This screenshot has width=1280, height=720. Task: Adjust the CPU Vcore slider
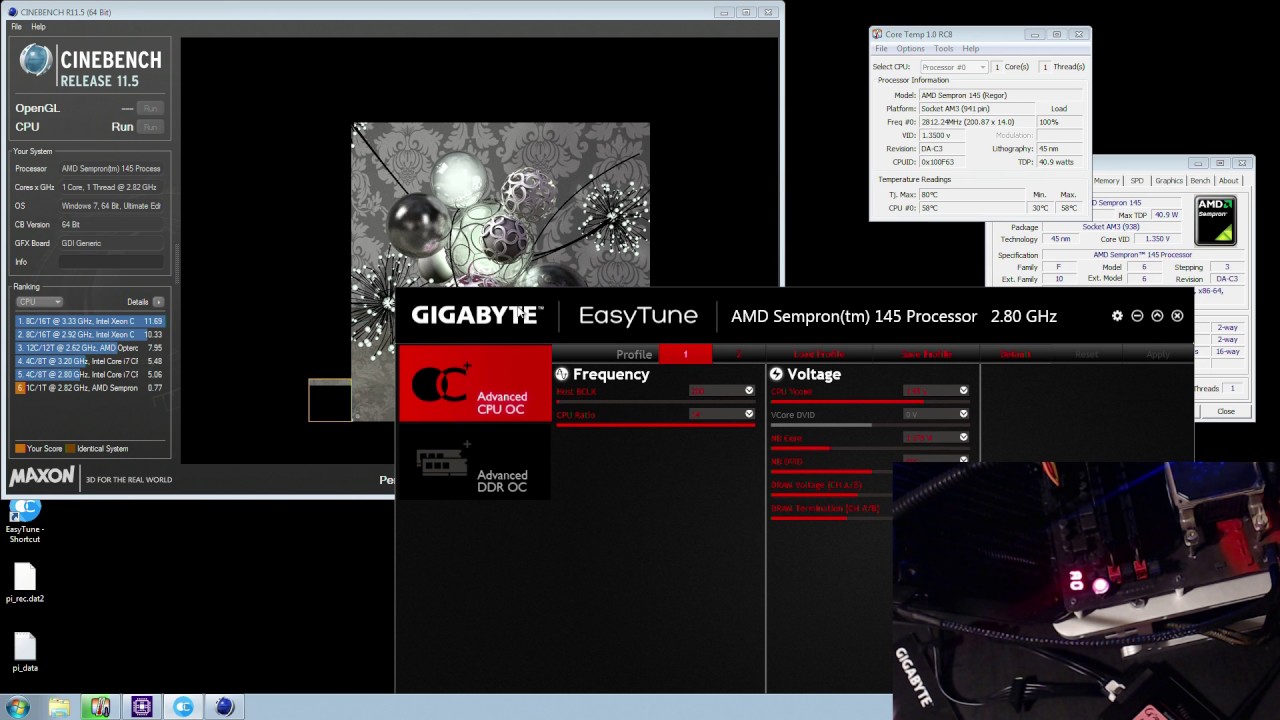(x=870, y=402)
